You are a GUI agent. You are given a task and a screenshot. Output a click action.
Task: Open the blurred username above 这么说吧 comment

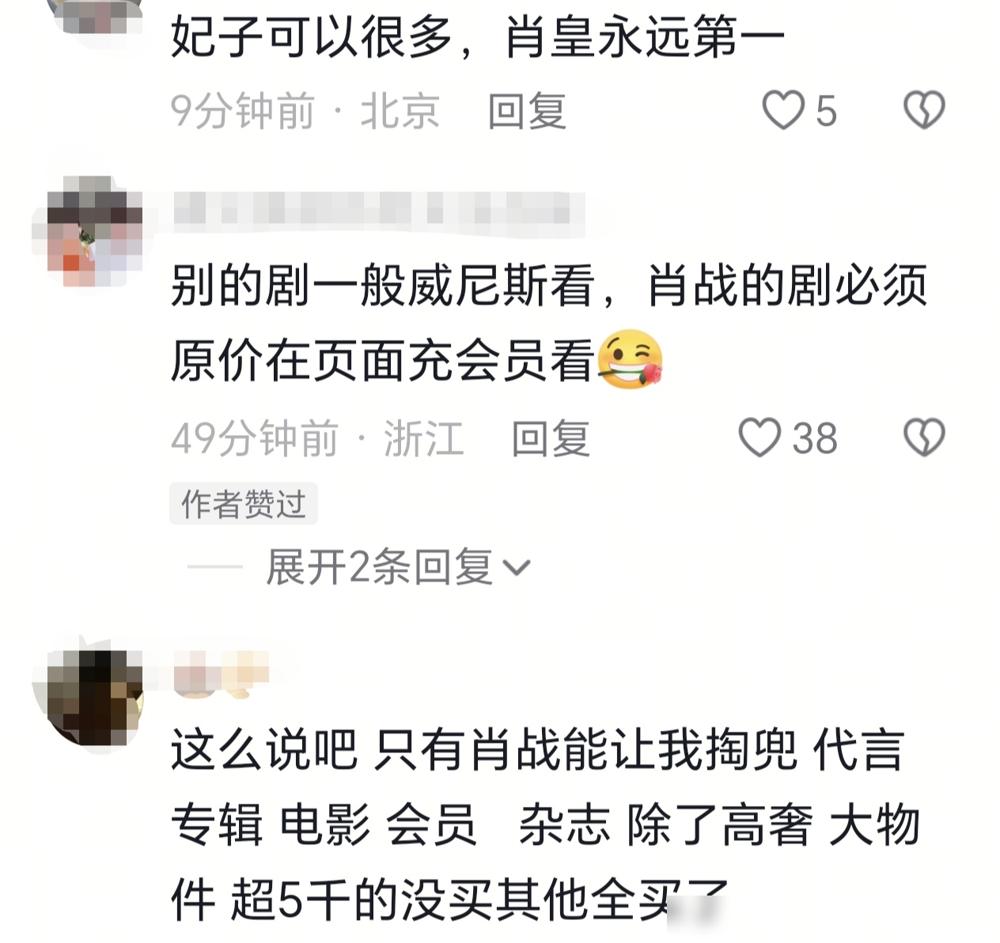point(222,673)
